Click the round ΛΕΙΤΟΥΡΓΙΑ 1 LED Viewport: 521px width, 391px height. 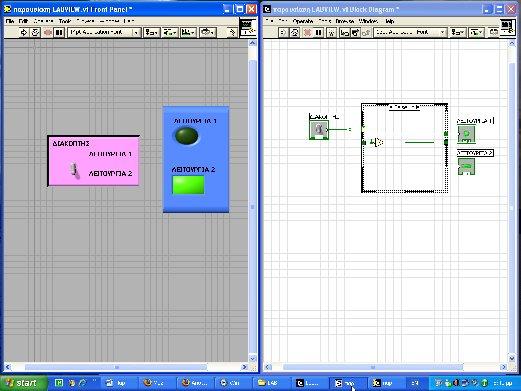point(186,136)
